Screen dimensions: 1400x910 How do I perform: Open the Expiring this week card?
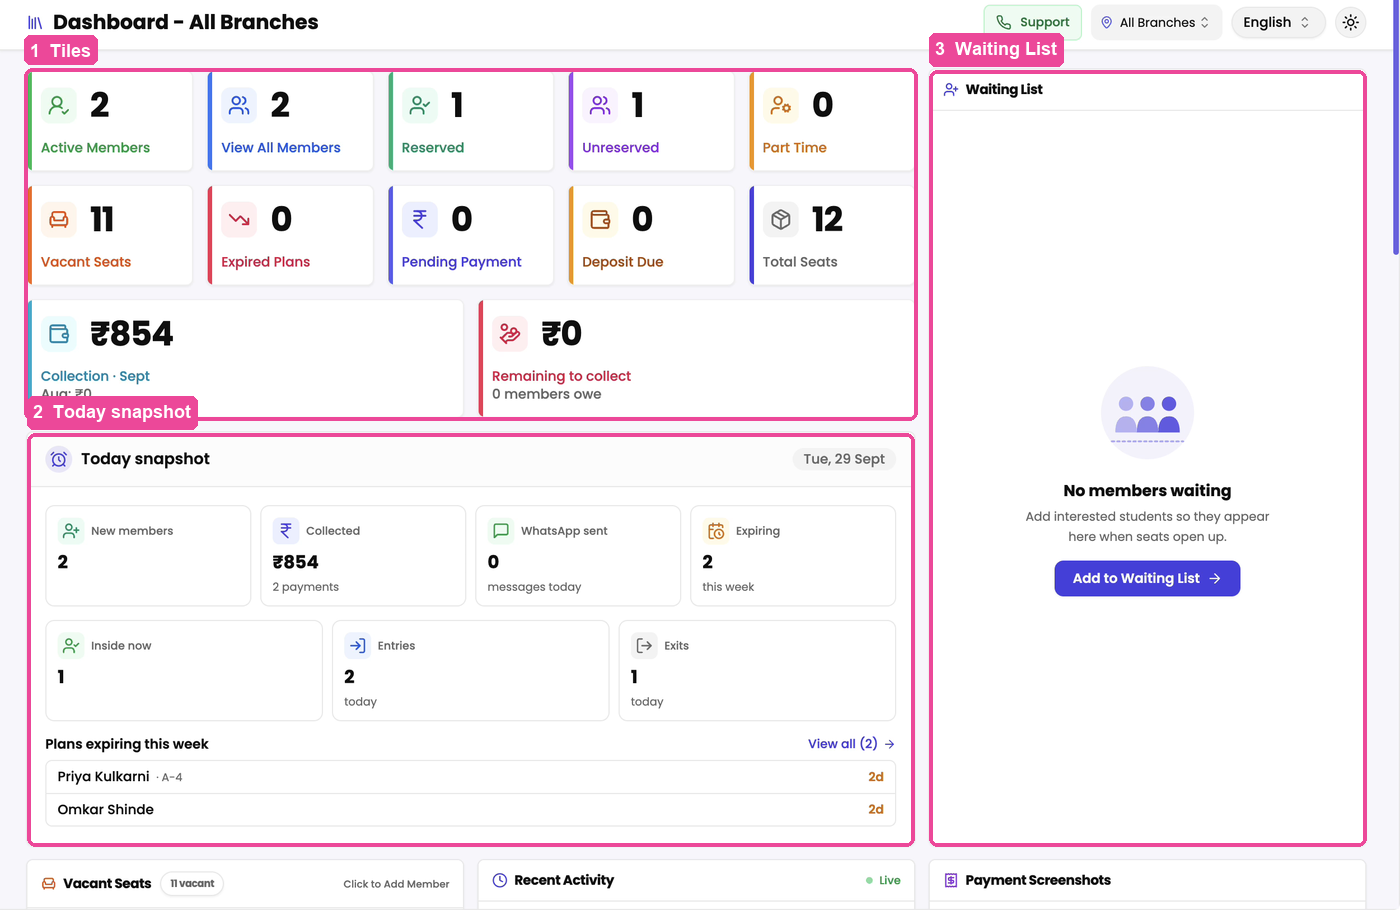point(793,556)
